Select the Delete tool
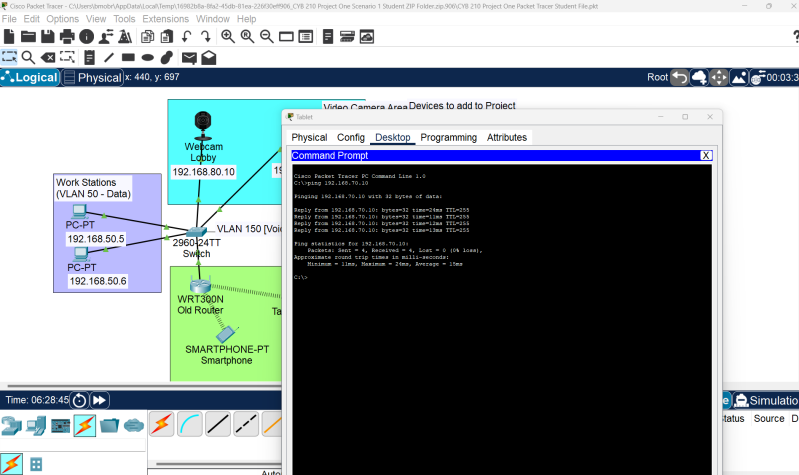 [x=47, y=57]
